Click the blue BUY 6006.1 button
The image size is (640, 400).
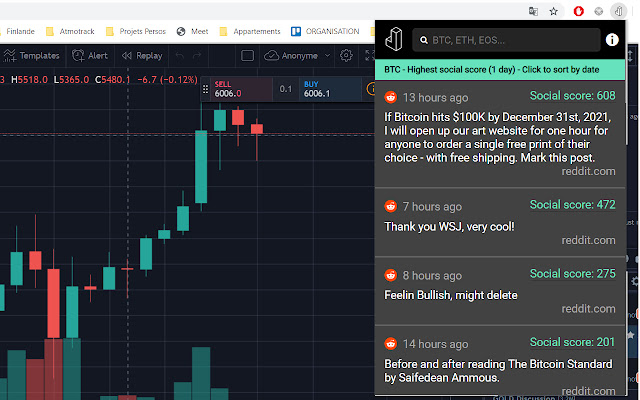click(326, 89)
